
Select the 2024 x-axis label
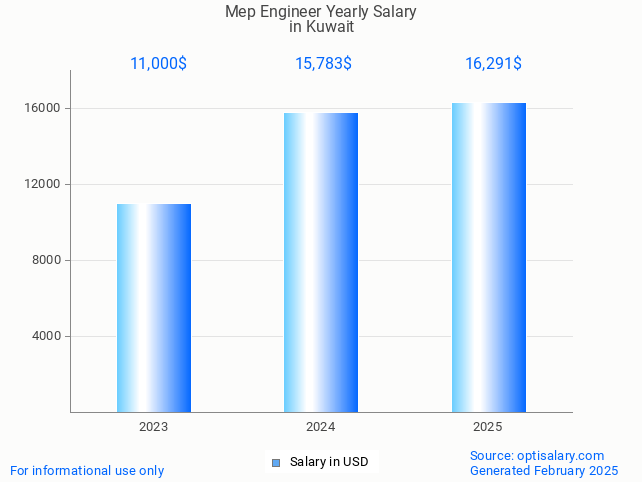pos(320,427)
